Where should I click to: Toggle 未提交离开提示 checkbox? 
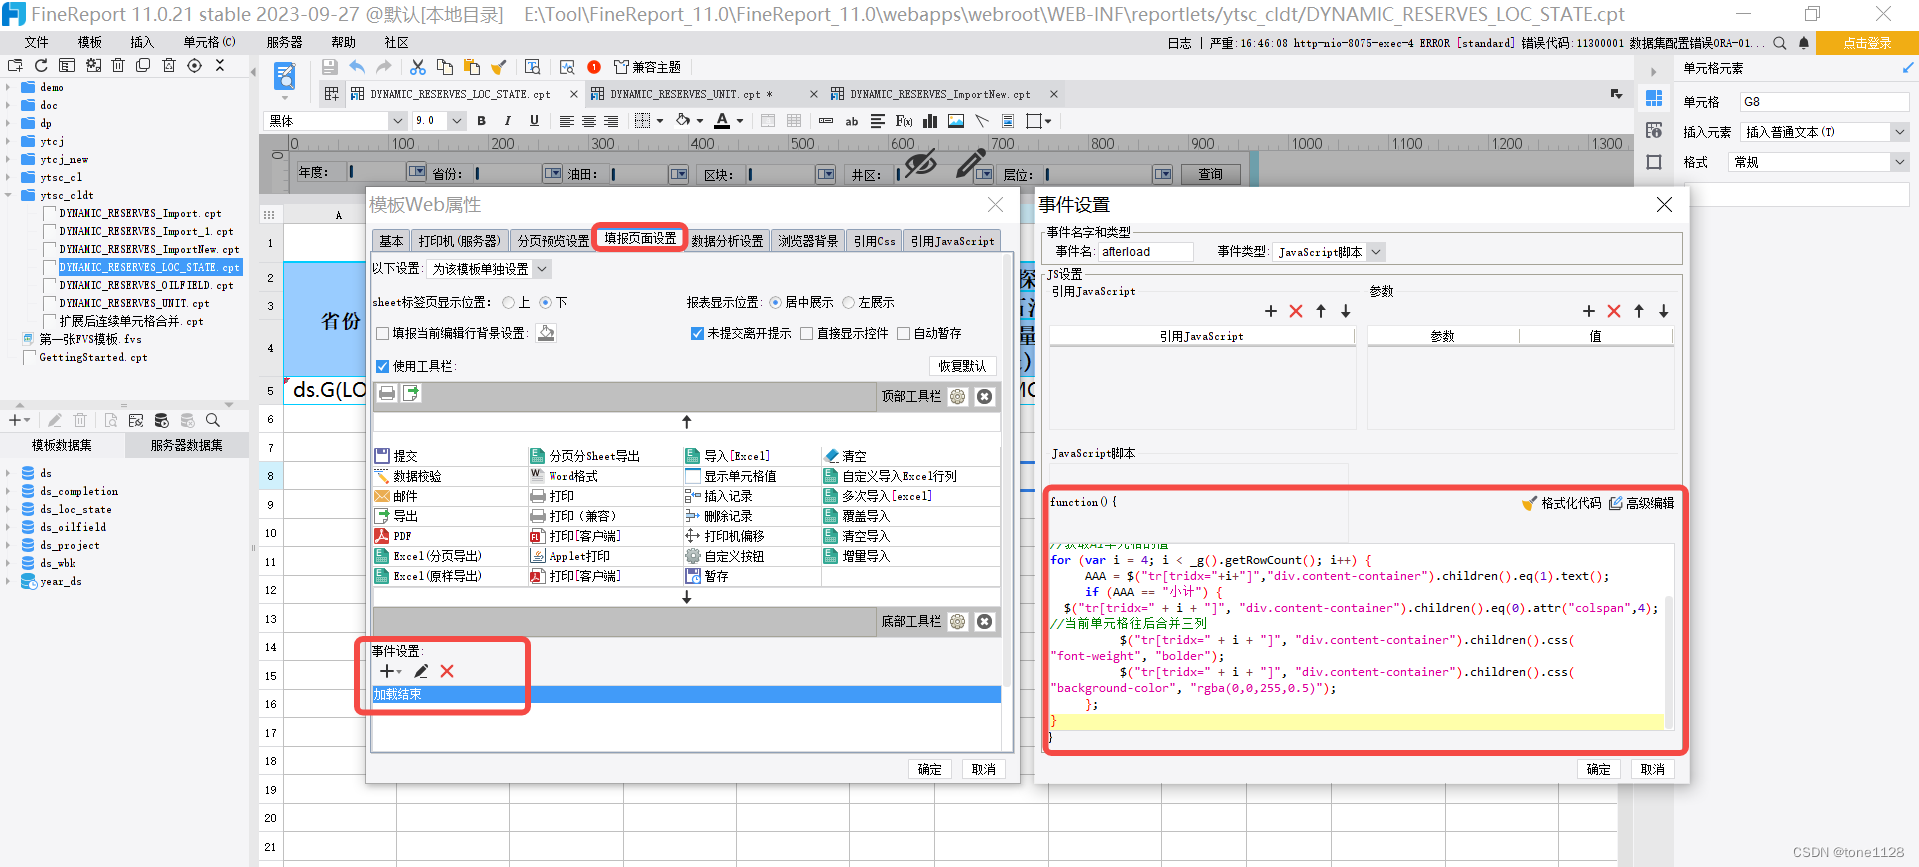[697, 333]
